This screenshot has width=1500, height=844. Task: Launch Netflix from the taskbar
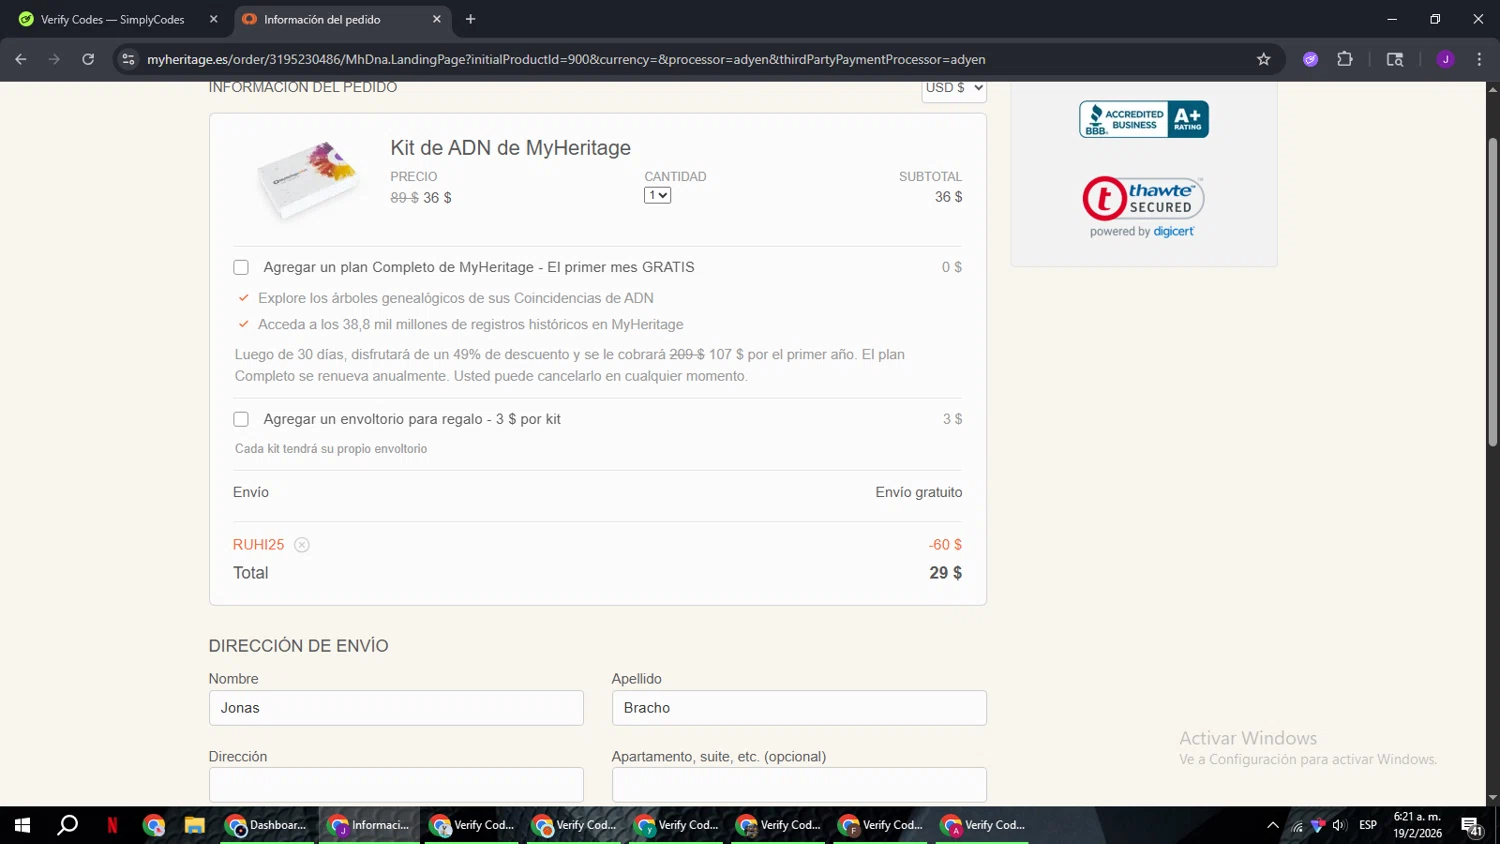(x=112, y=825)
